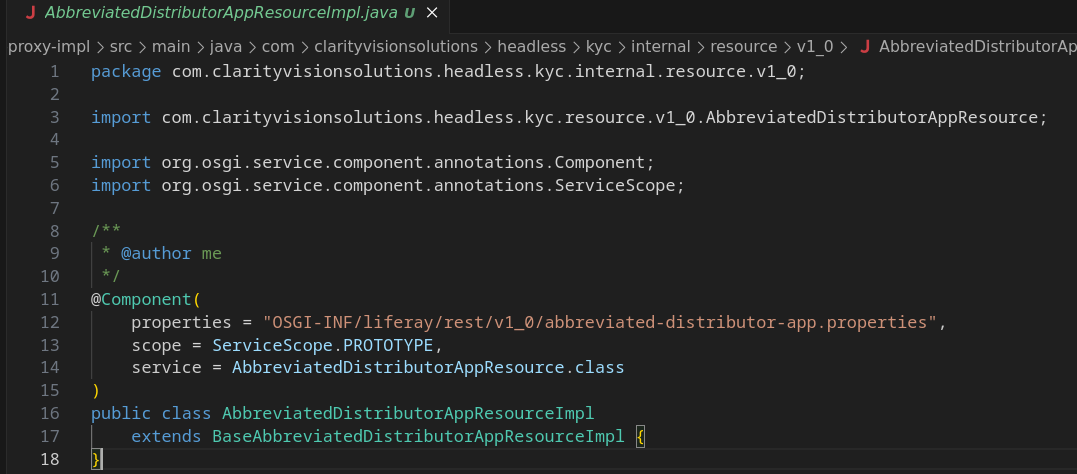The width and height of the screenshot is (1077, 474).
Task: Click the 'package' keyword on line 1
Action: pyautogui.click(x=126, y=71)
